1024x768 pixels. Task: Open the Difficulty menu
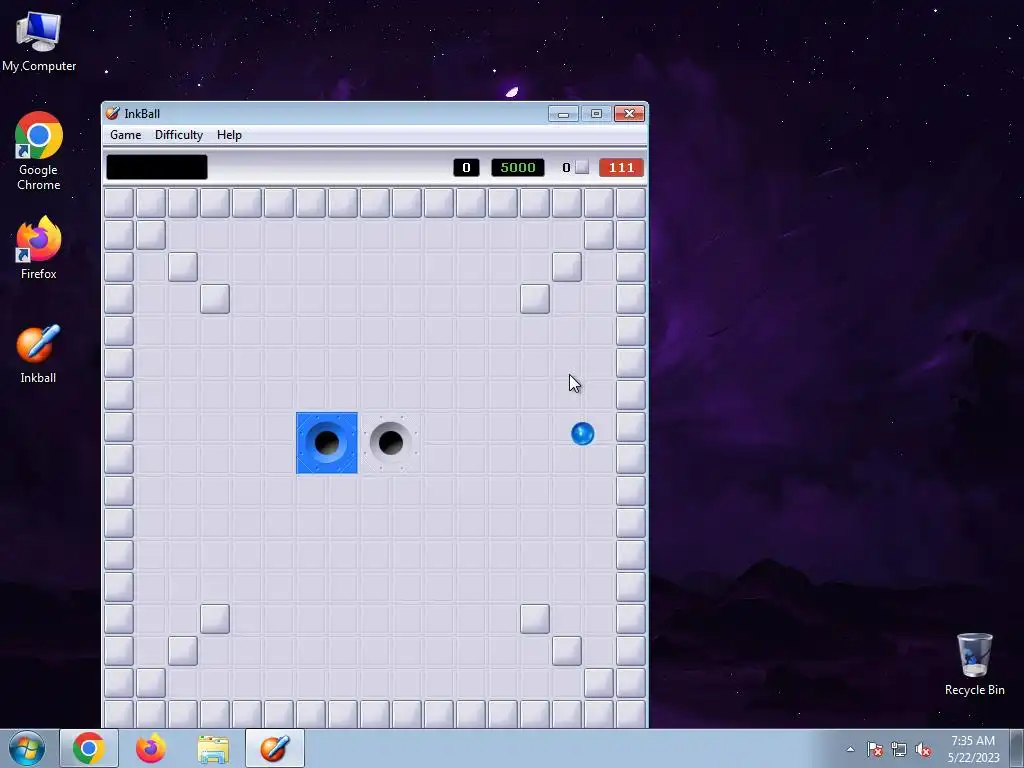click(x=178, y=135)
